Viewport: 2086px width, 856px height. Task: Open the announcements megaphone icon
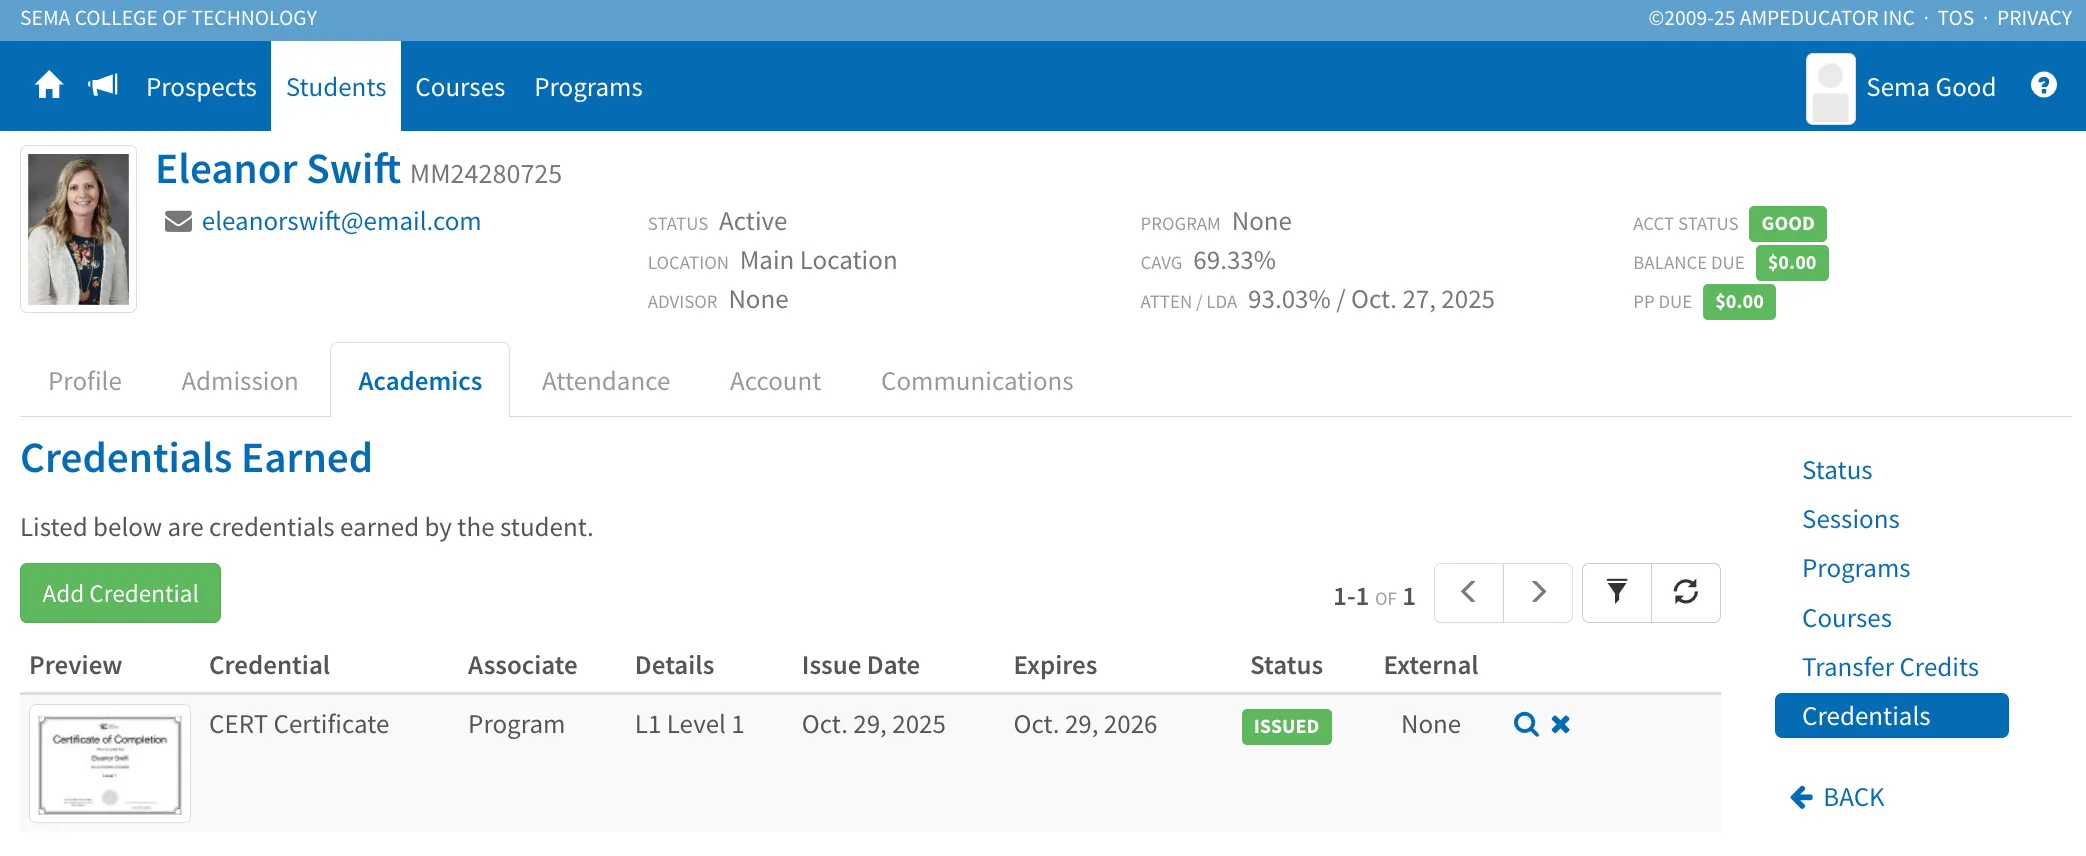(x=104, y=86)
